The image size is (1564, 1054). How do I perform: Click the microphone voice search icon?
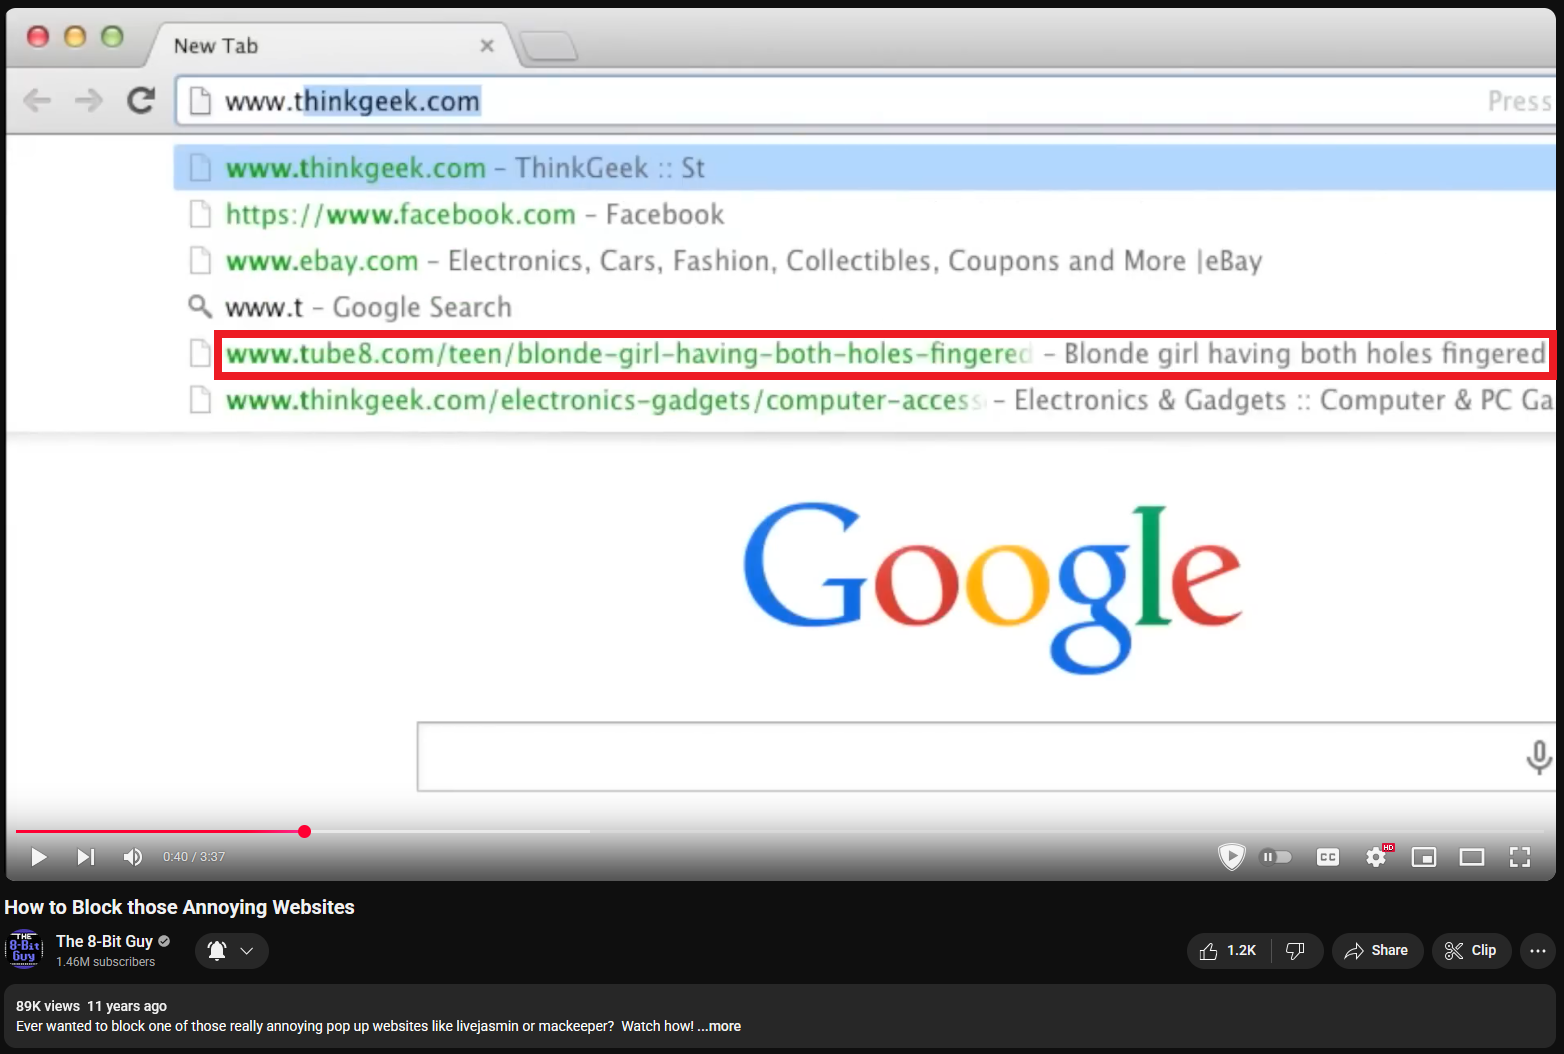pyautogui.click(x=1539, y=757)
